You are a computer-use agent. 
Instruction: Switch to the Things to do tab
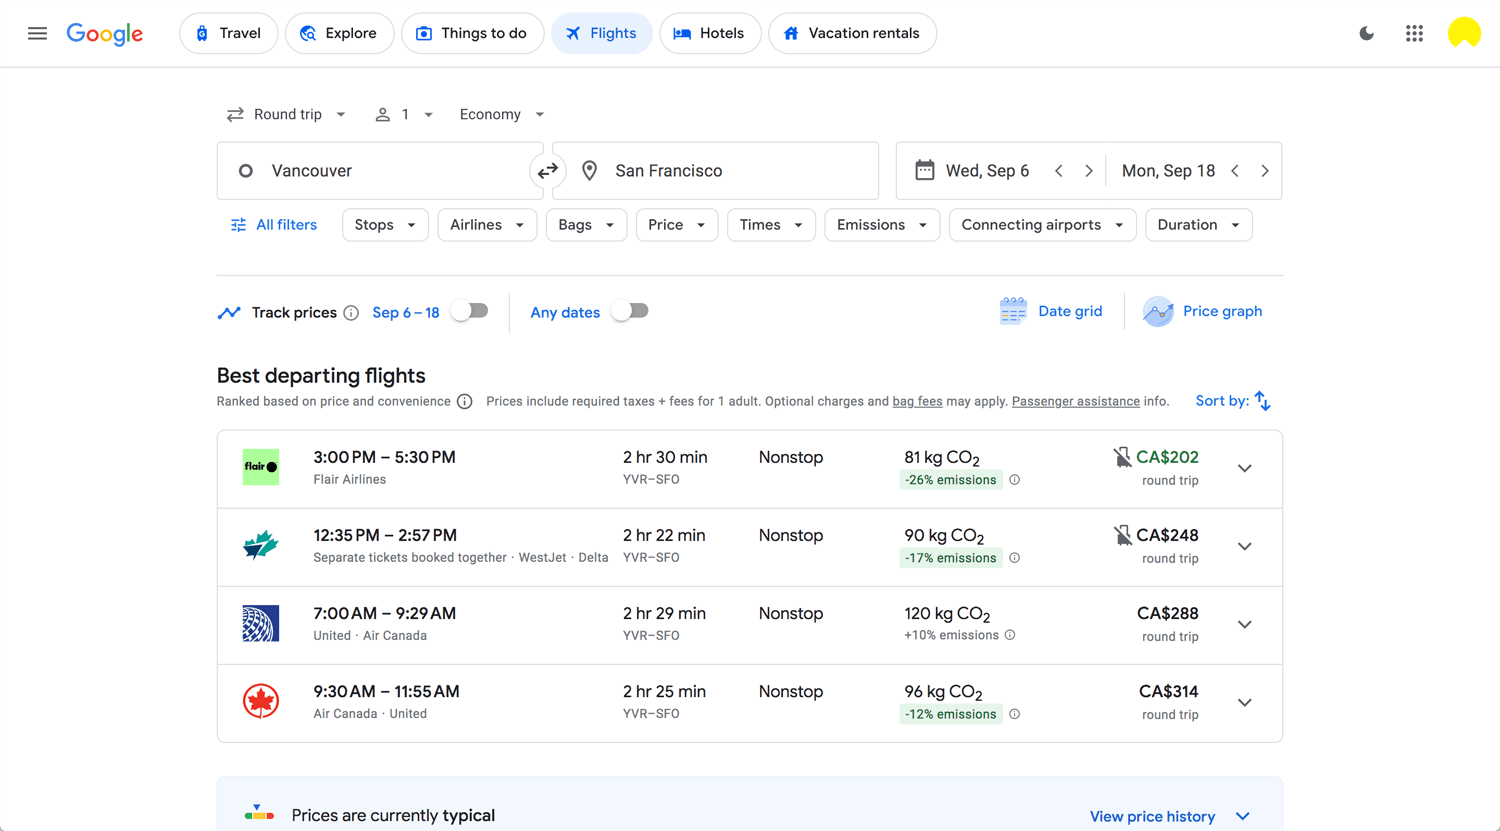tap(473, 33)
